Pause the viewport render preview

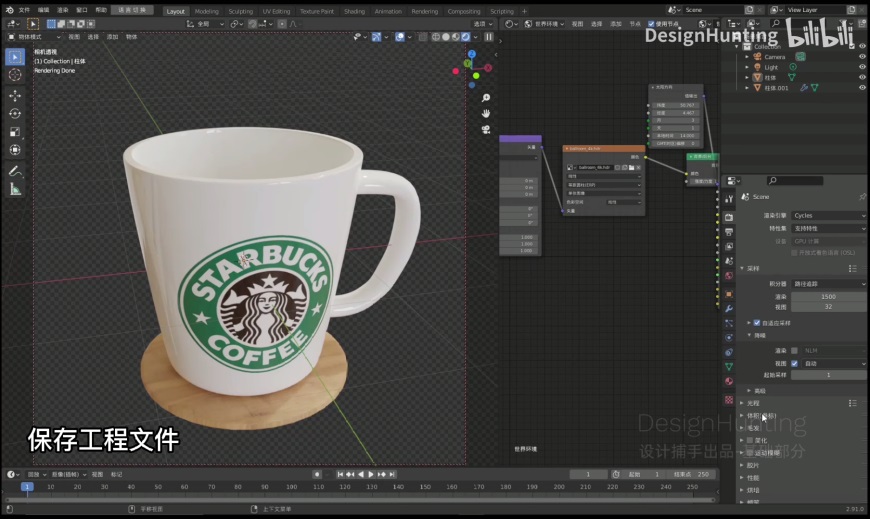[489, 37]
